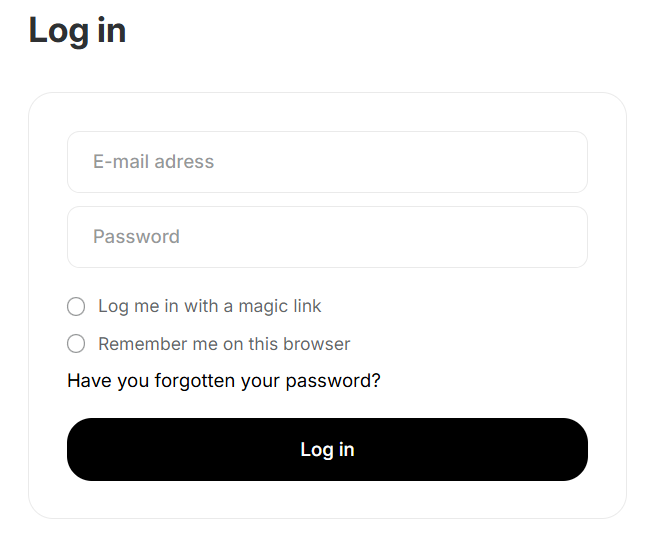Start password recovery from the login card
Screen dimensions: 659x545
pyautogui.click(x=224, y=381)
